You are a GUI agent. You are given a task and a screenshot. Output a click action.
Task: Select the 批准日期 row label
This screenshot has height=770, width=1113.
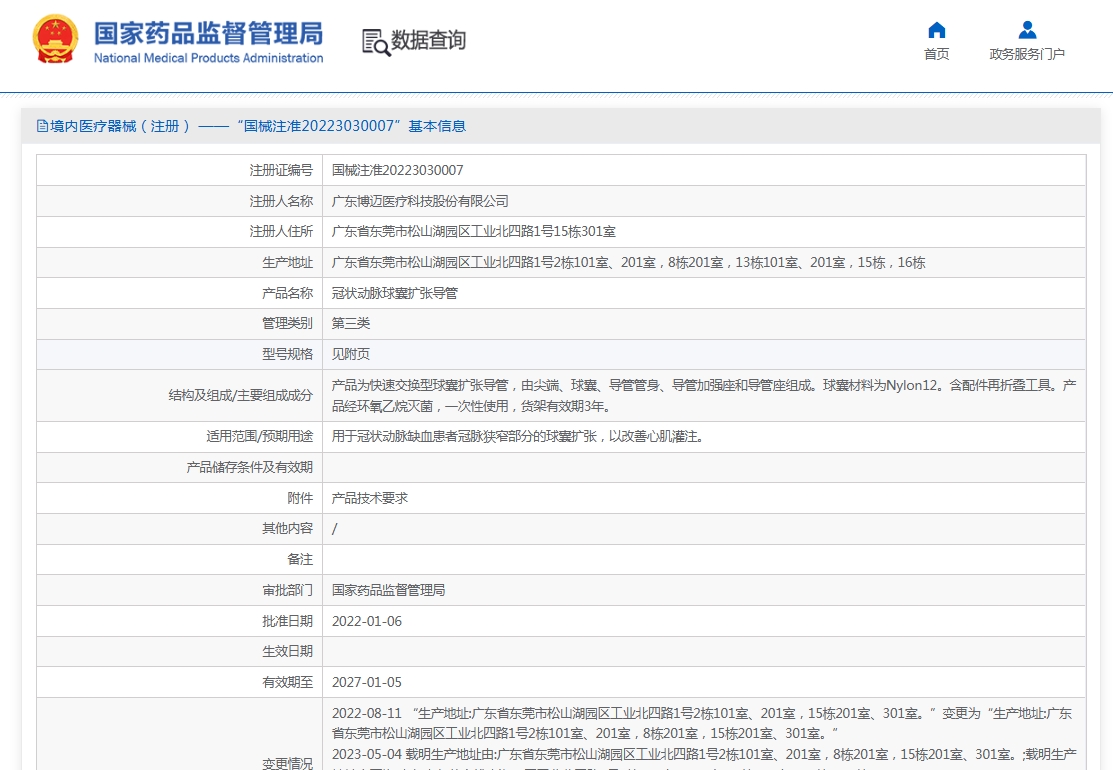pyautogui.click(x=287, y=621)
